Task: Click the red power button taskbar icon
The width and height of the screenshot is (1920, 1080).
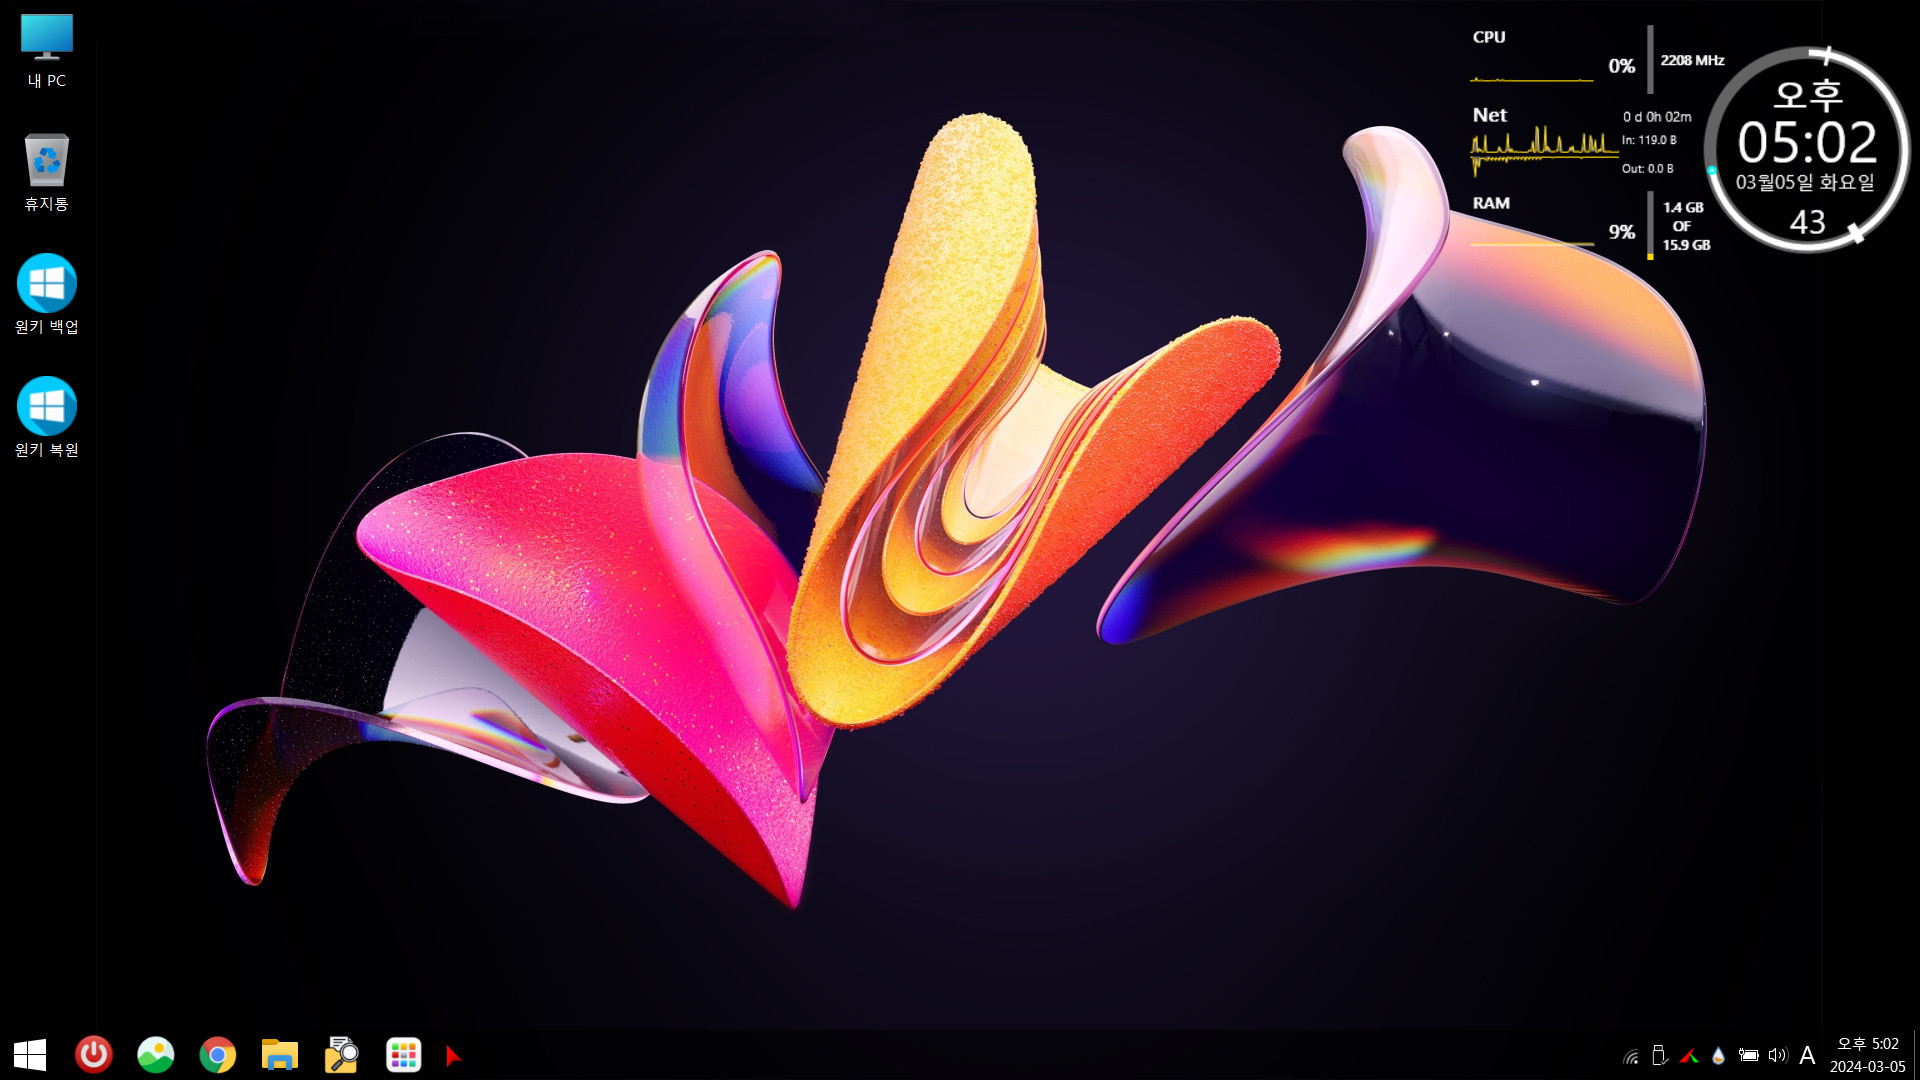Action: click(94, 1055)
